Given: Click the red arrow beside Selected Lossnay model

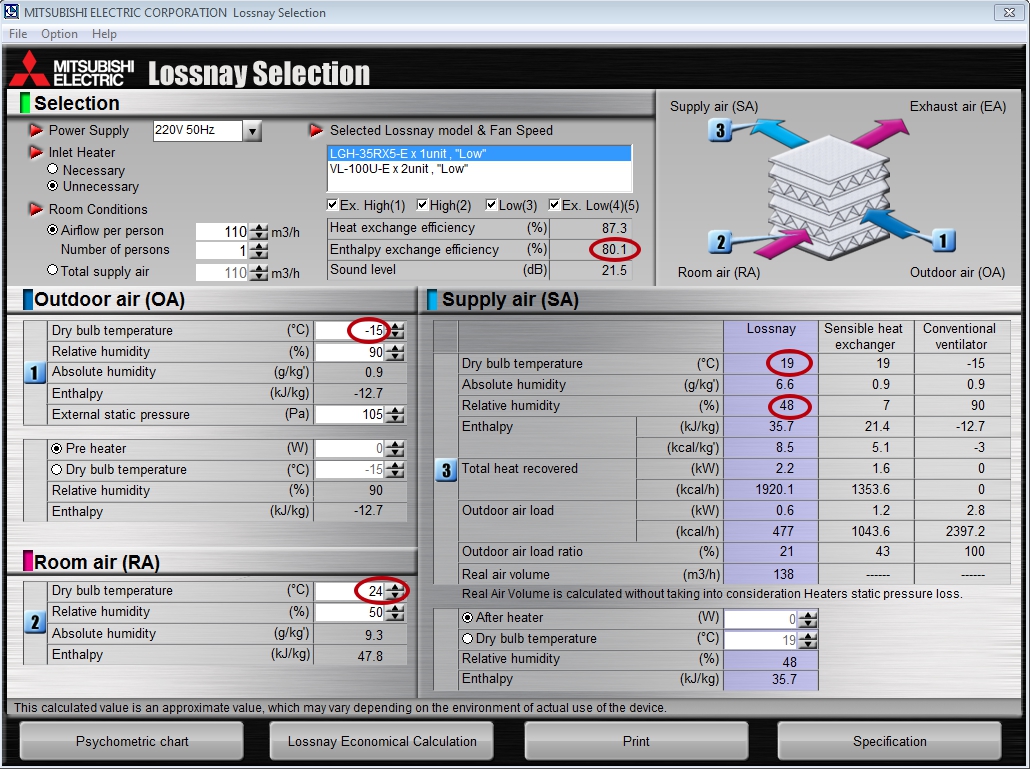Looking at the screenshot, I should 316,130.
